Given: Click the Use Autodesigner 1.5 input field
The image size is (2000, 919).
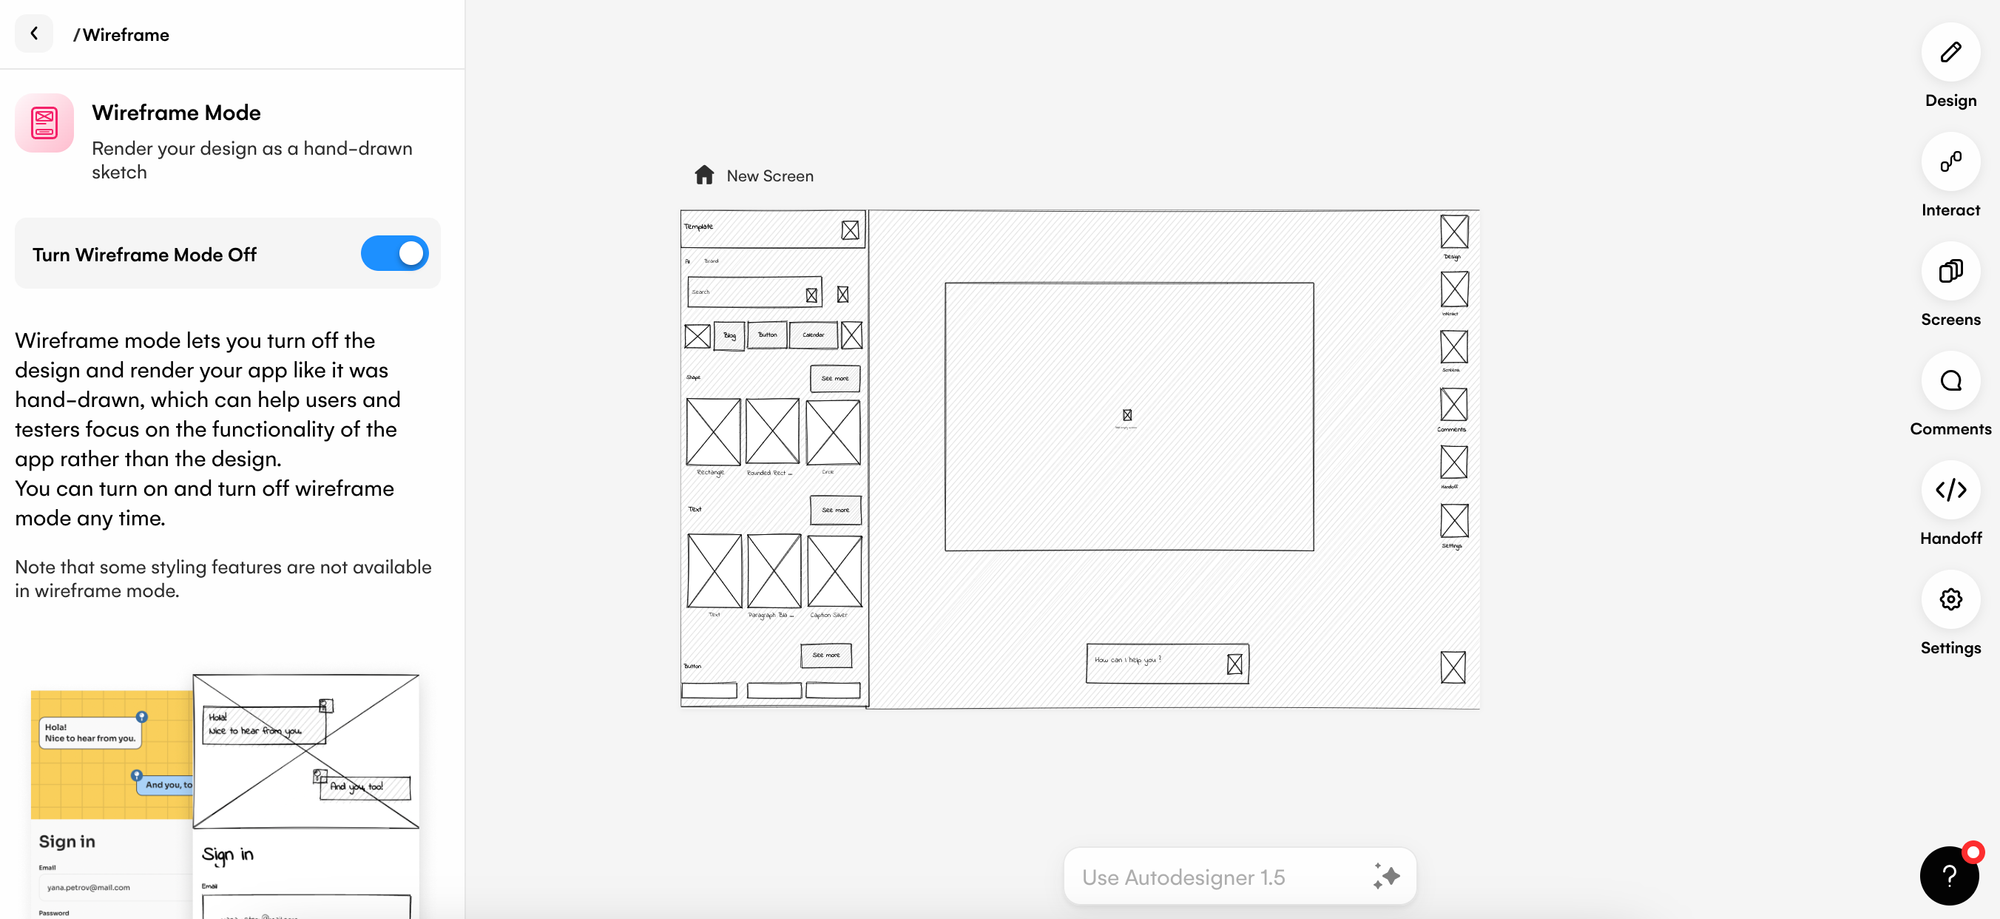Looking at the screenshot, I should (1240, 877).
